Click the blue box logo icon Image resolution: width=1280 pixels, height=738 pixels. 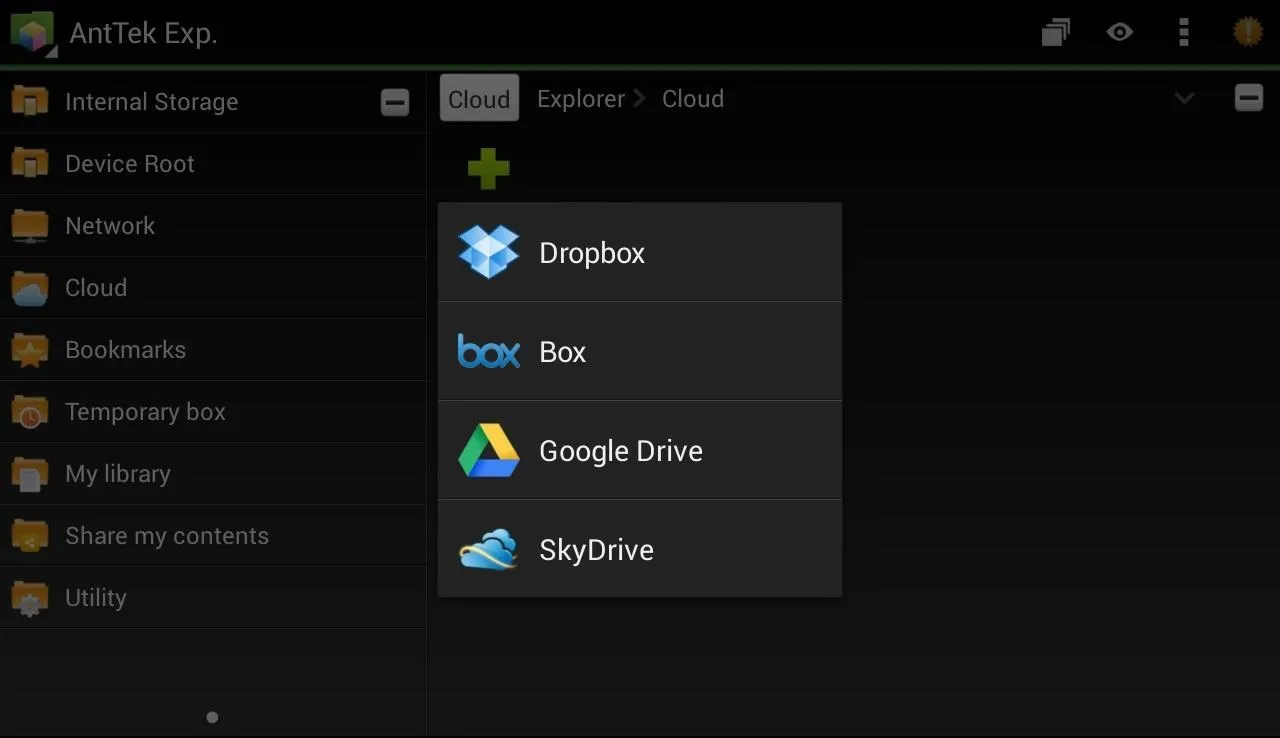(x=489, y=351)
